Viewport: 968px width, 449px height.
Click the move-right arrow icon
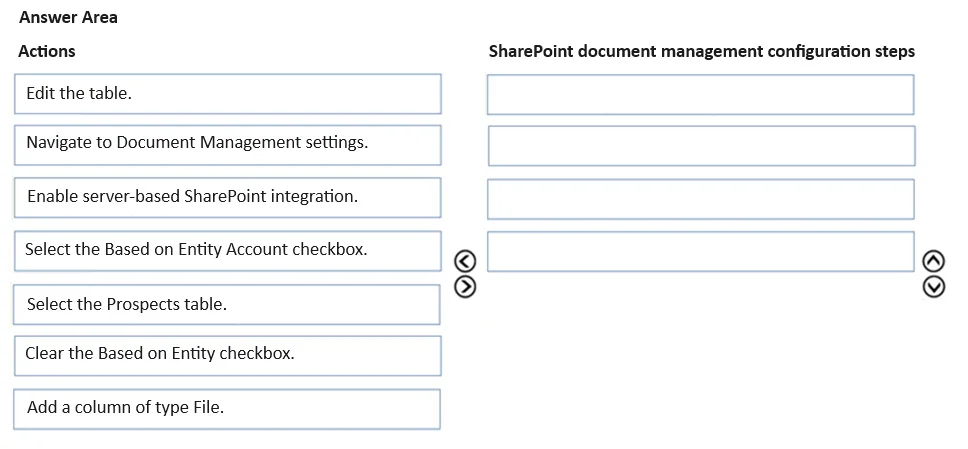(465, 286)
